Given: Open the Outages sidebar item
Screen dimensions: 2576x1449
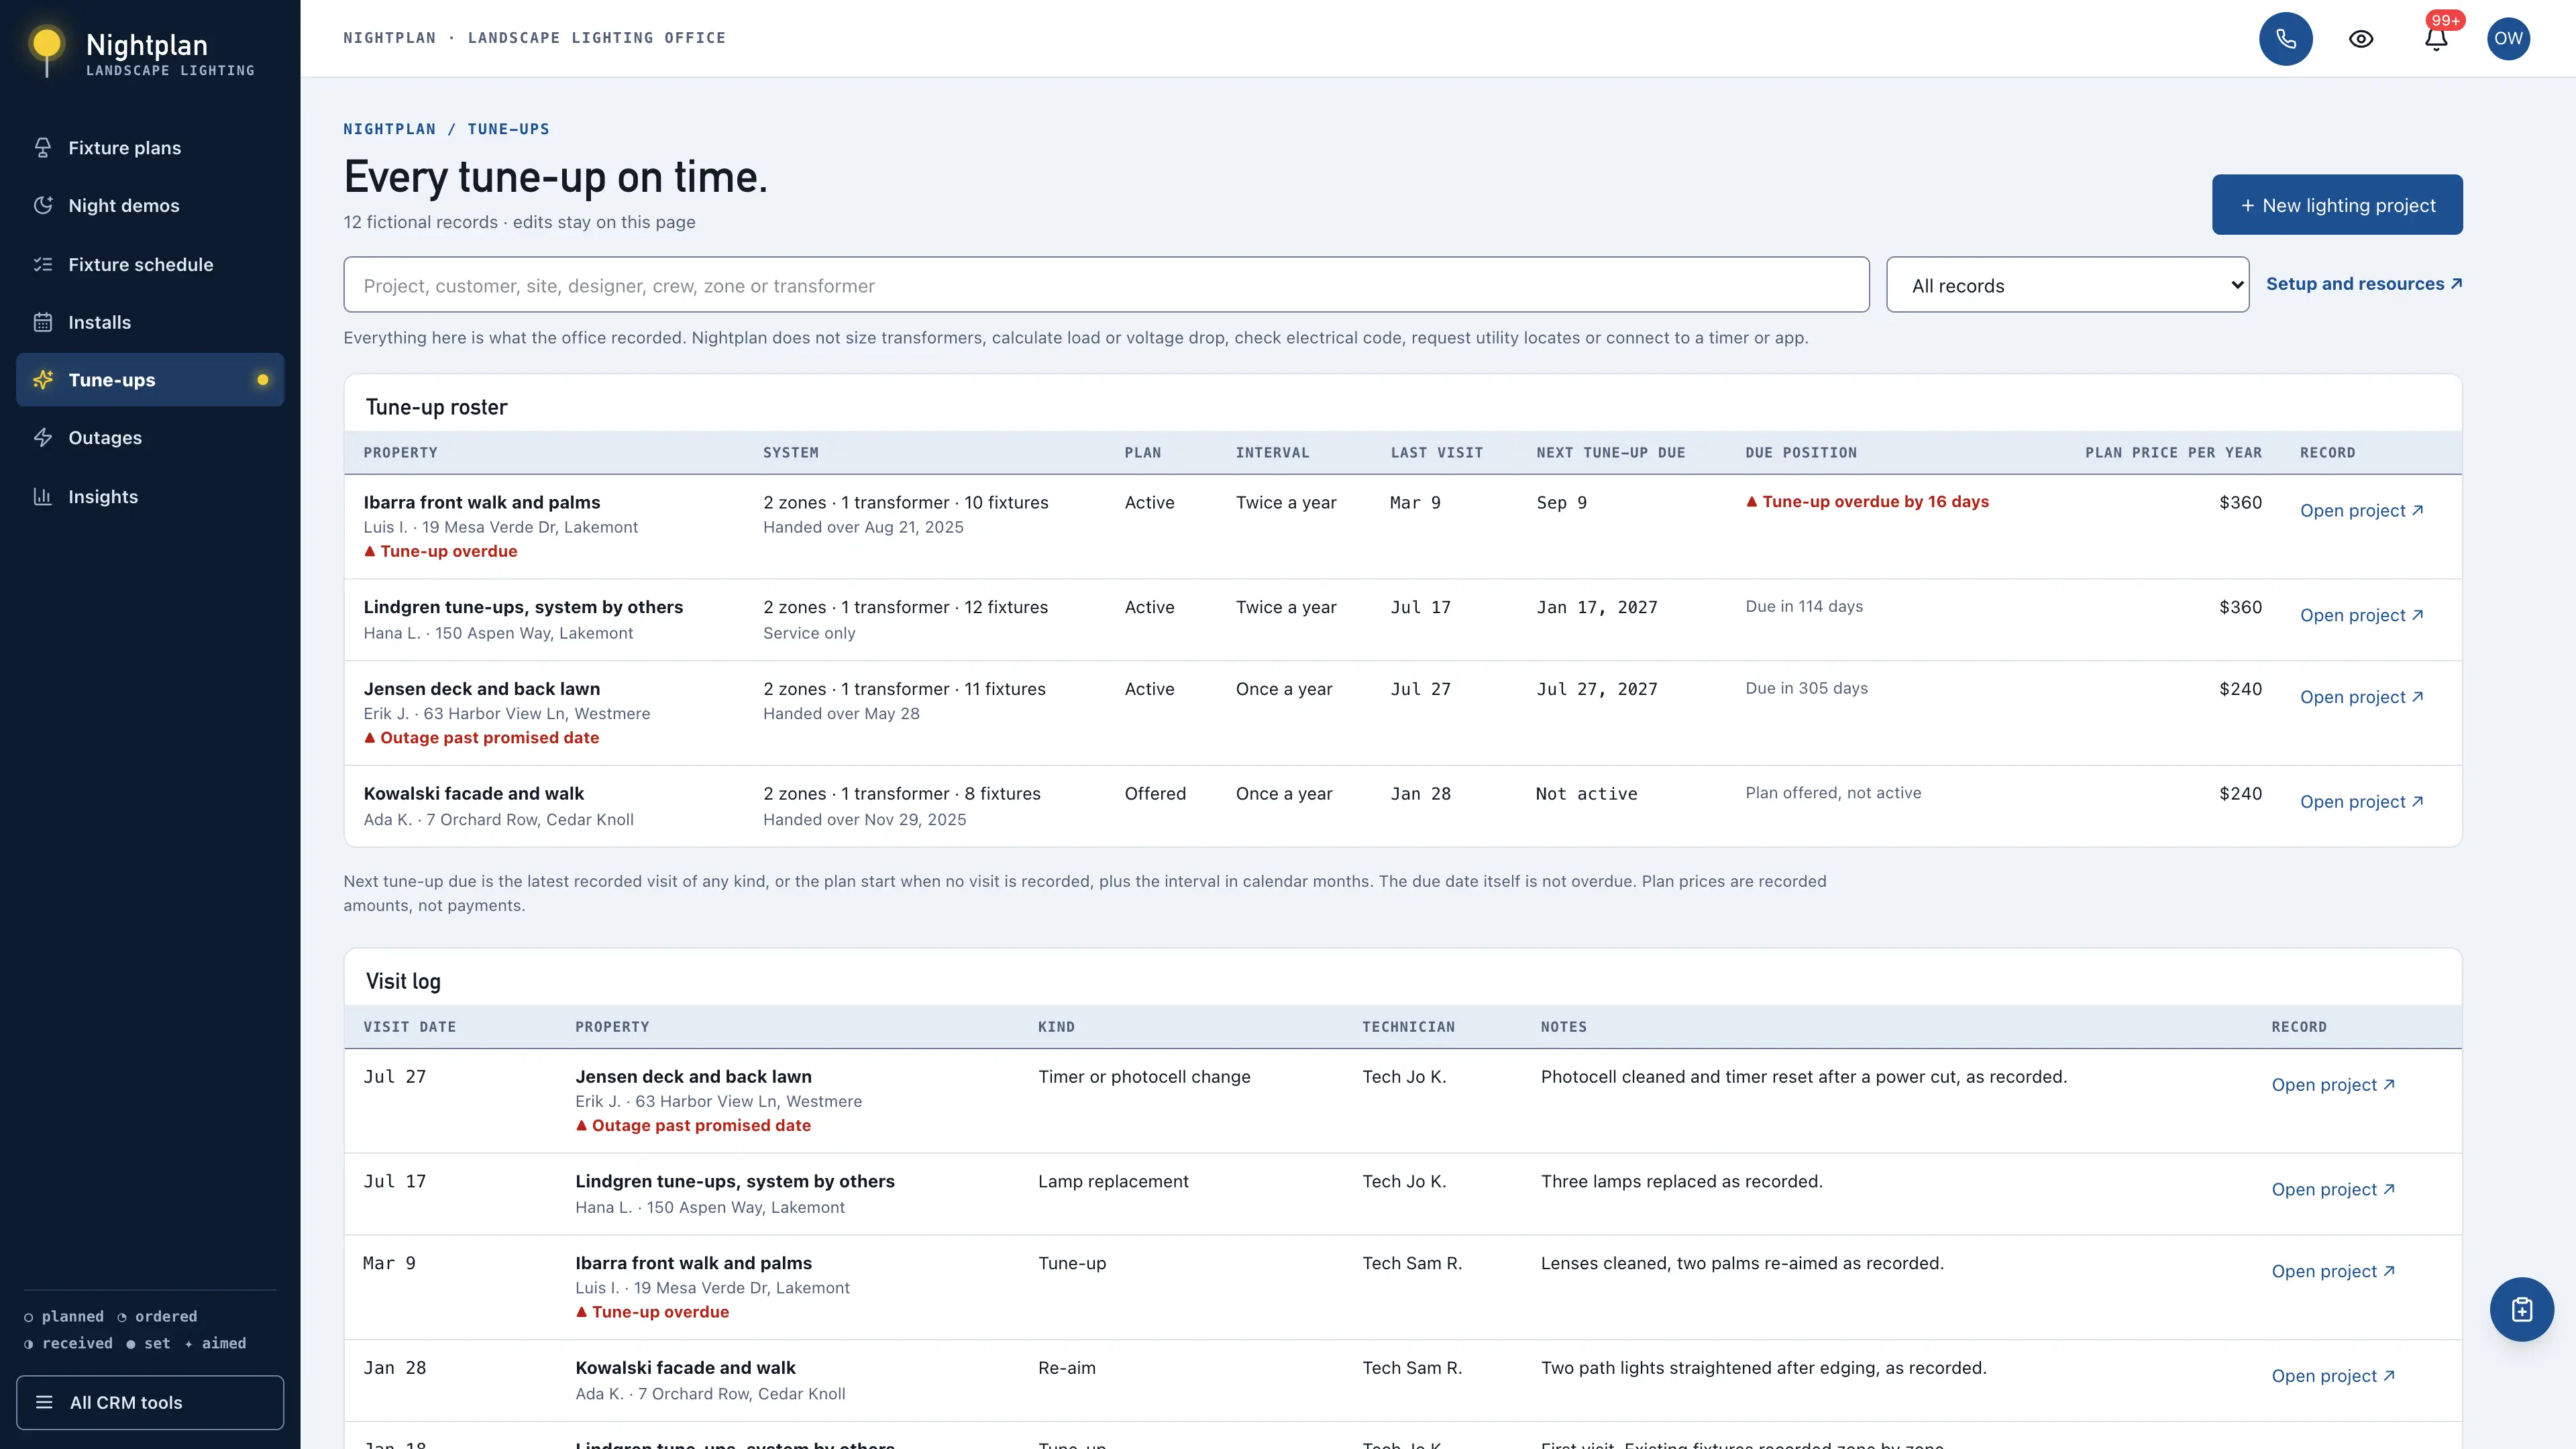Looking at the screenshot, I should [150, 438].
